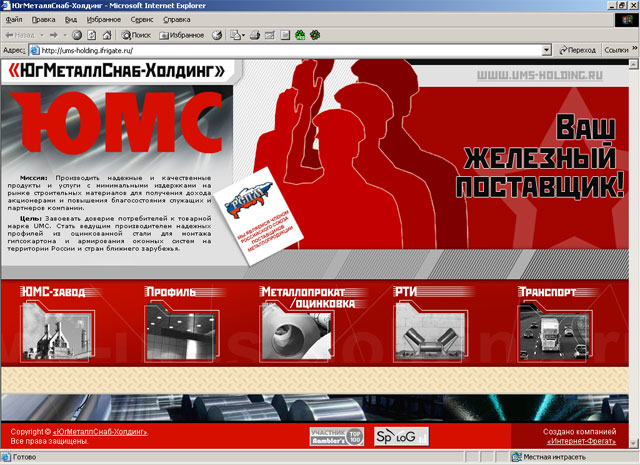Open the forward history dropdown arrow
Image resolution: width=640 pixels, height=465 pixels.
tap(65, 36)
